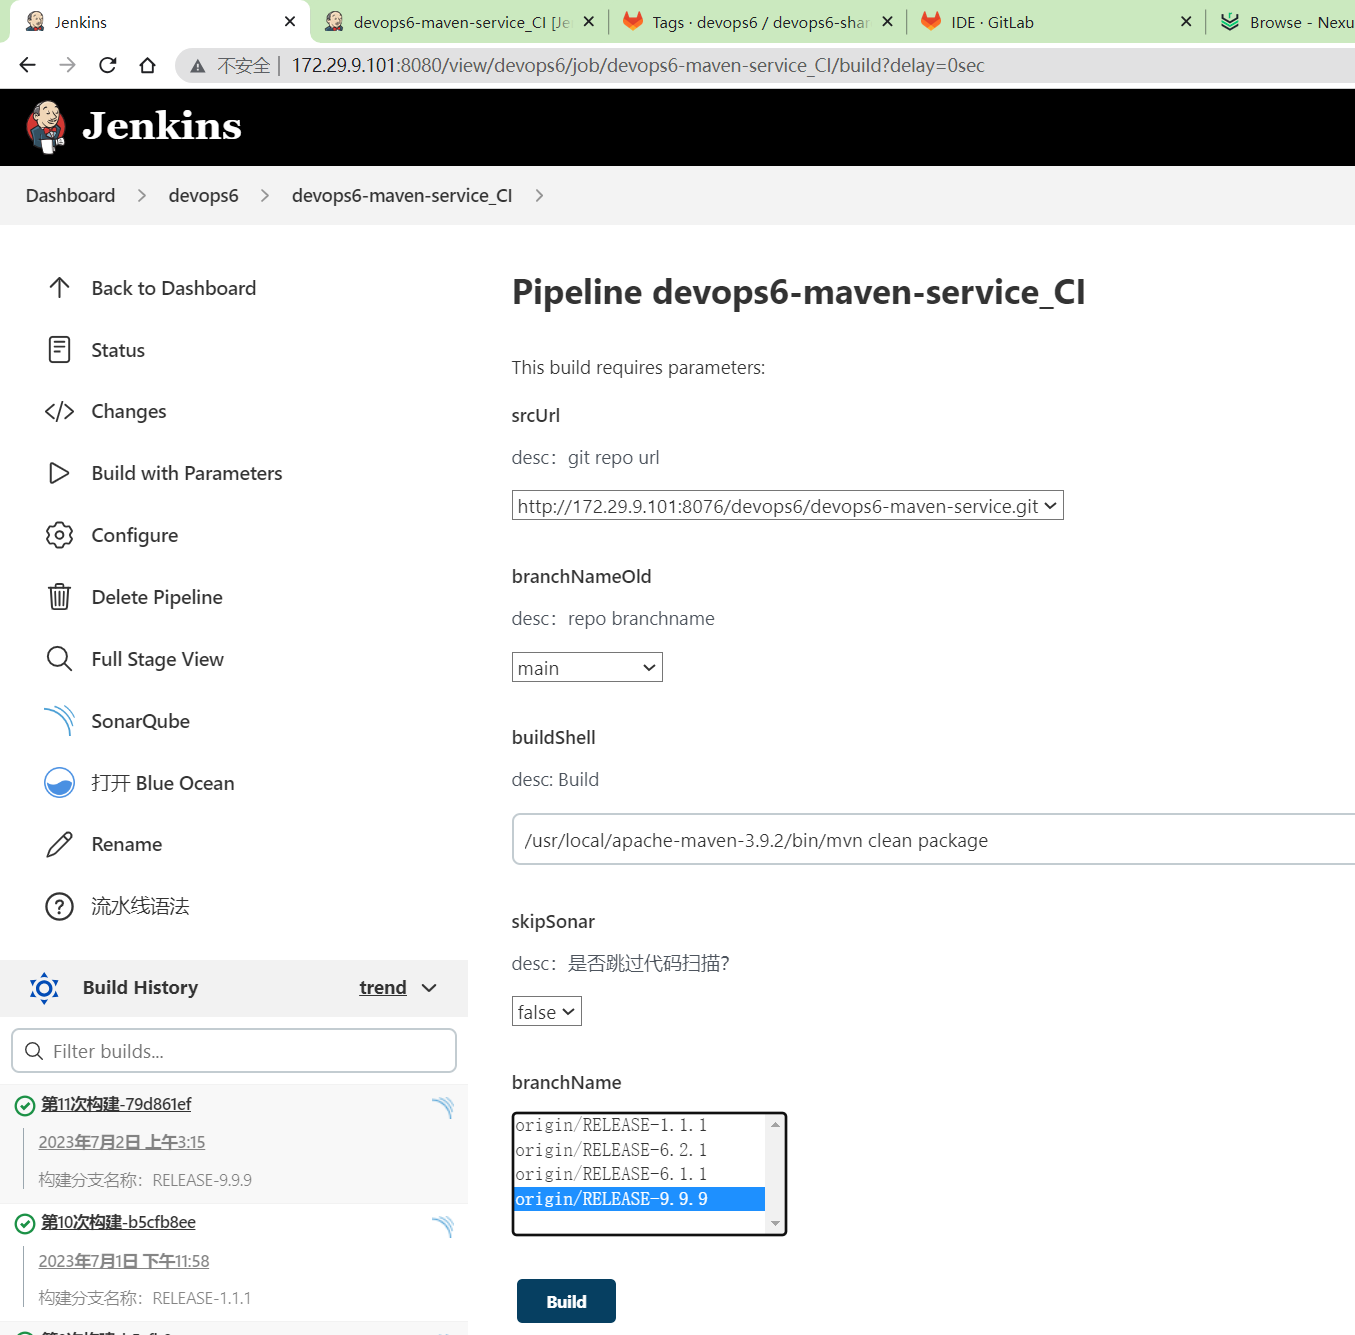1355x1335 pixels.
Task: Click the browser forward arrow
Action: tap(67, 65)
